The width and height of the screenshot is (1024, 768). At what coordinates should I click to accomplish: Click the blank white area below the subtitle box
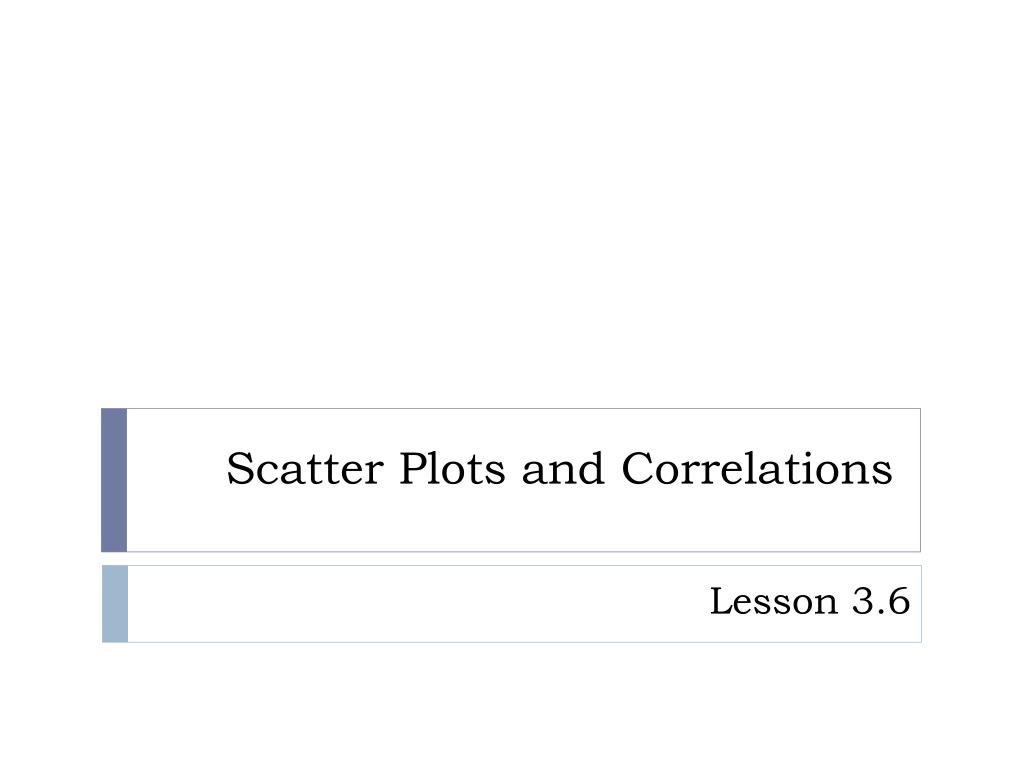point(512,705)
